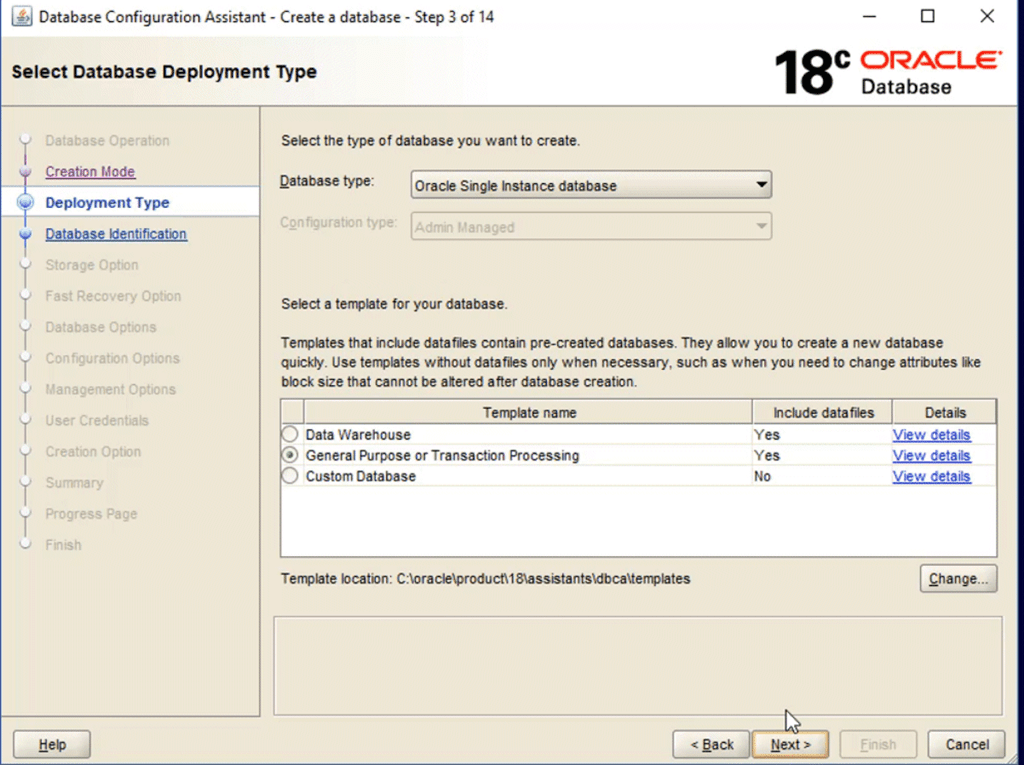Open the Configuration type dropdown
The height and width of the screenshot is (765, 1024).
pos(591,227)
